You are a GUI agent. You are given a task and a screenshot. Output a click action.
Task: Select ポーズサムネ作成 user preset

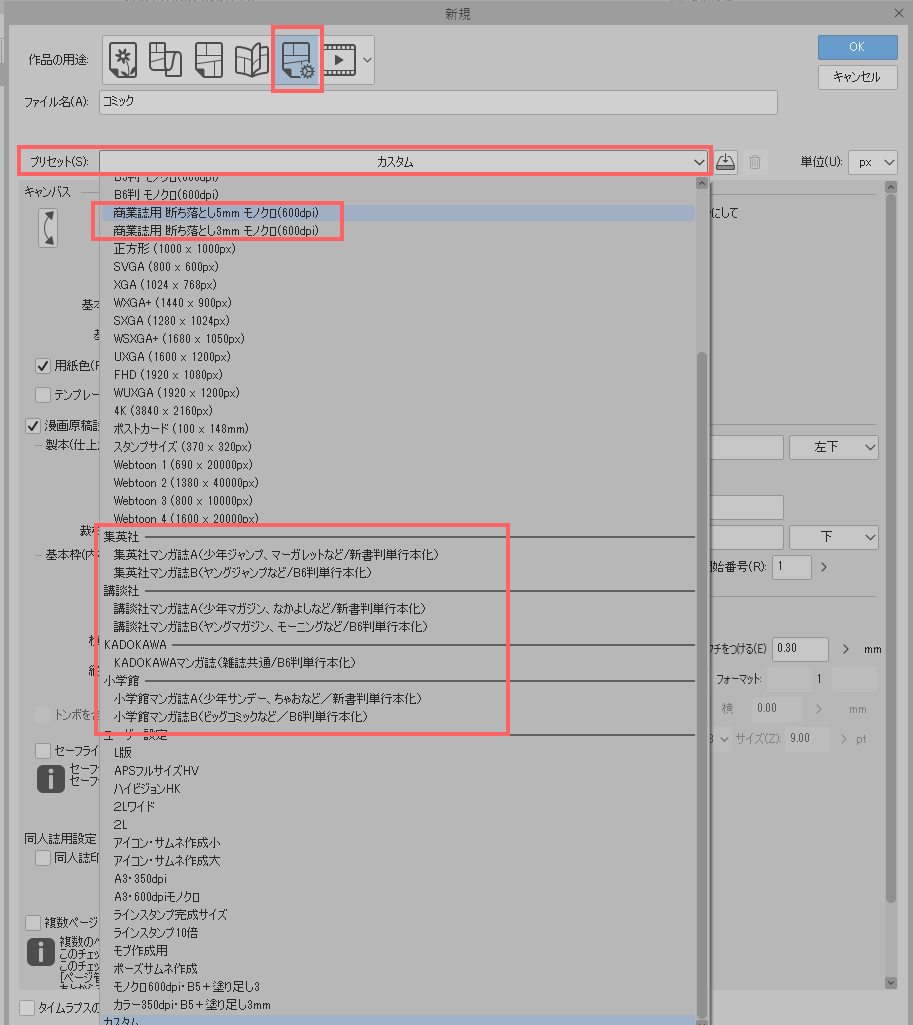(x=397, y=969)
